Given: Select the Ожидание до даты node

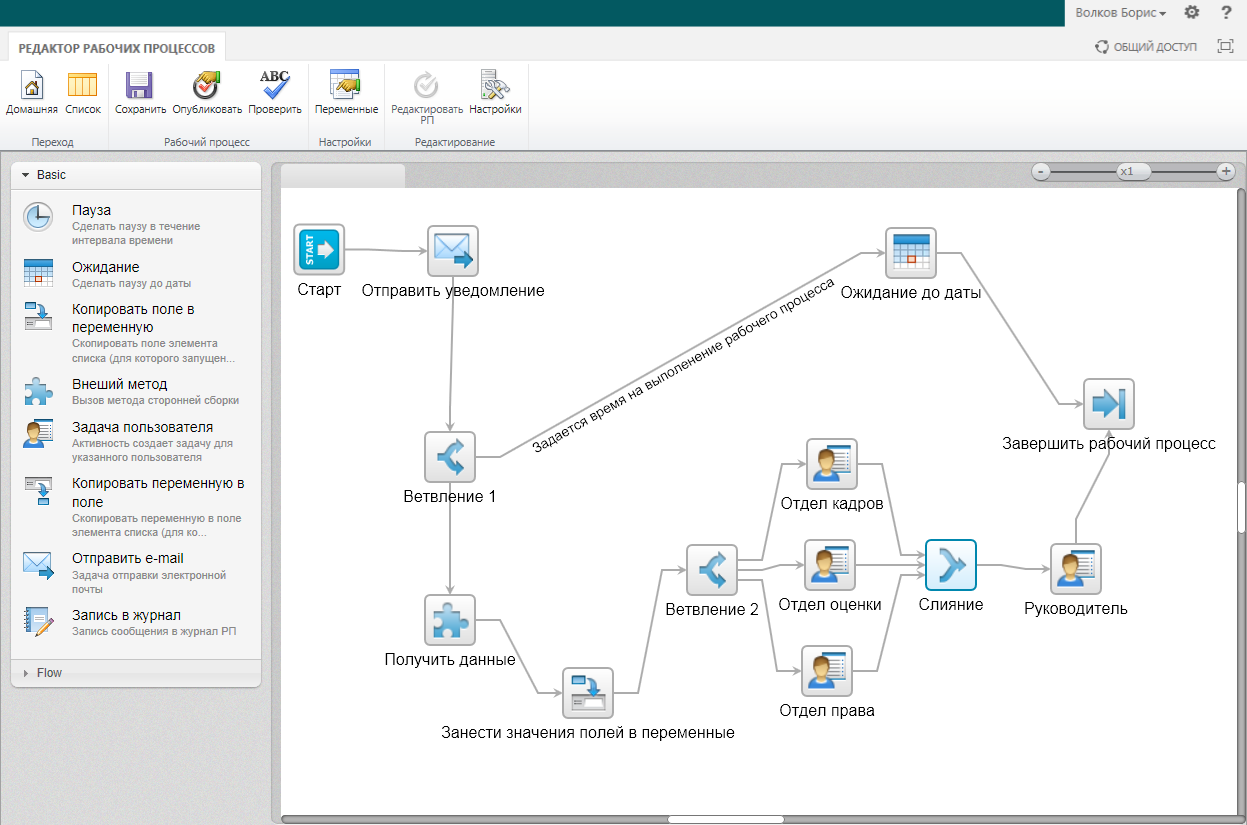Looking at the screenshot, I should (910, 253).
